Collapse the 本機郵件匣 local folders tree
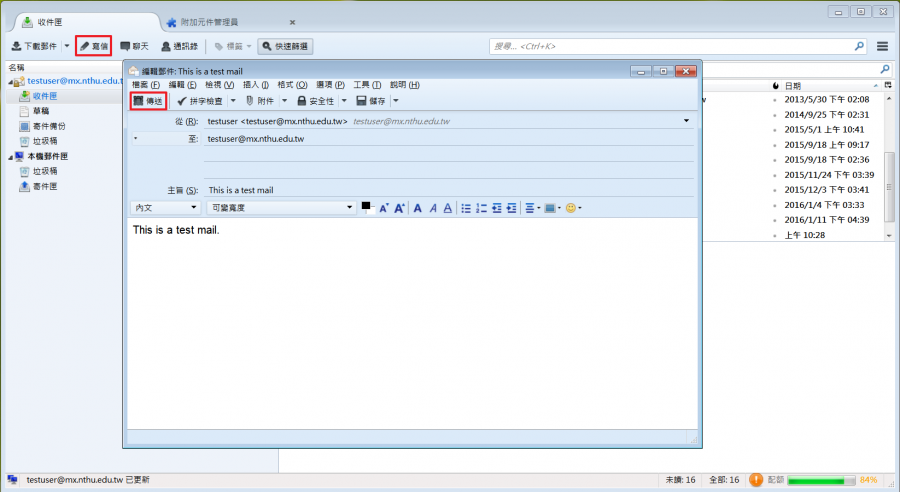Viewport: 900px width, 492px height. (x=9, y=157)
